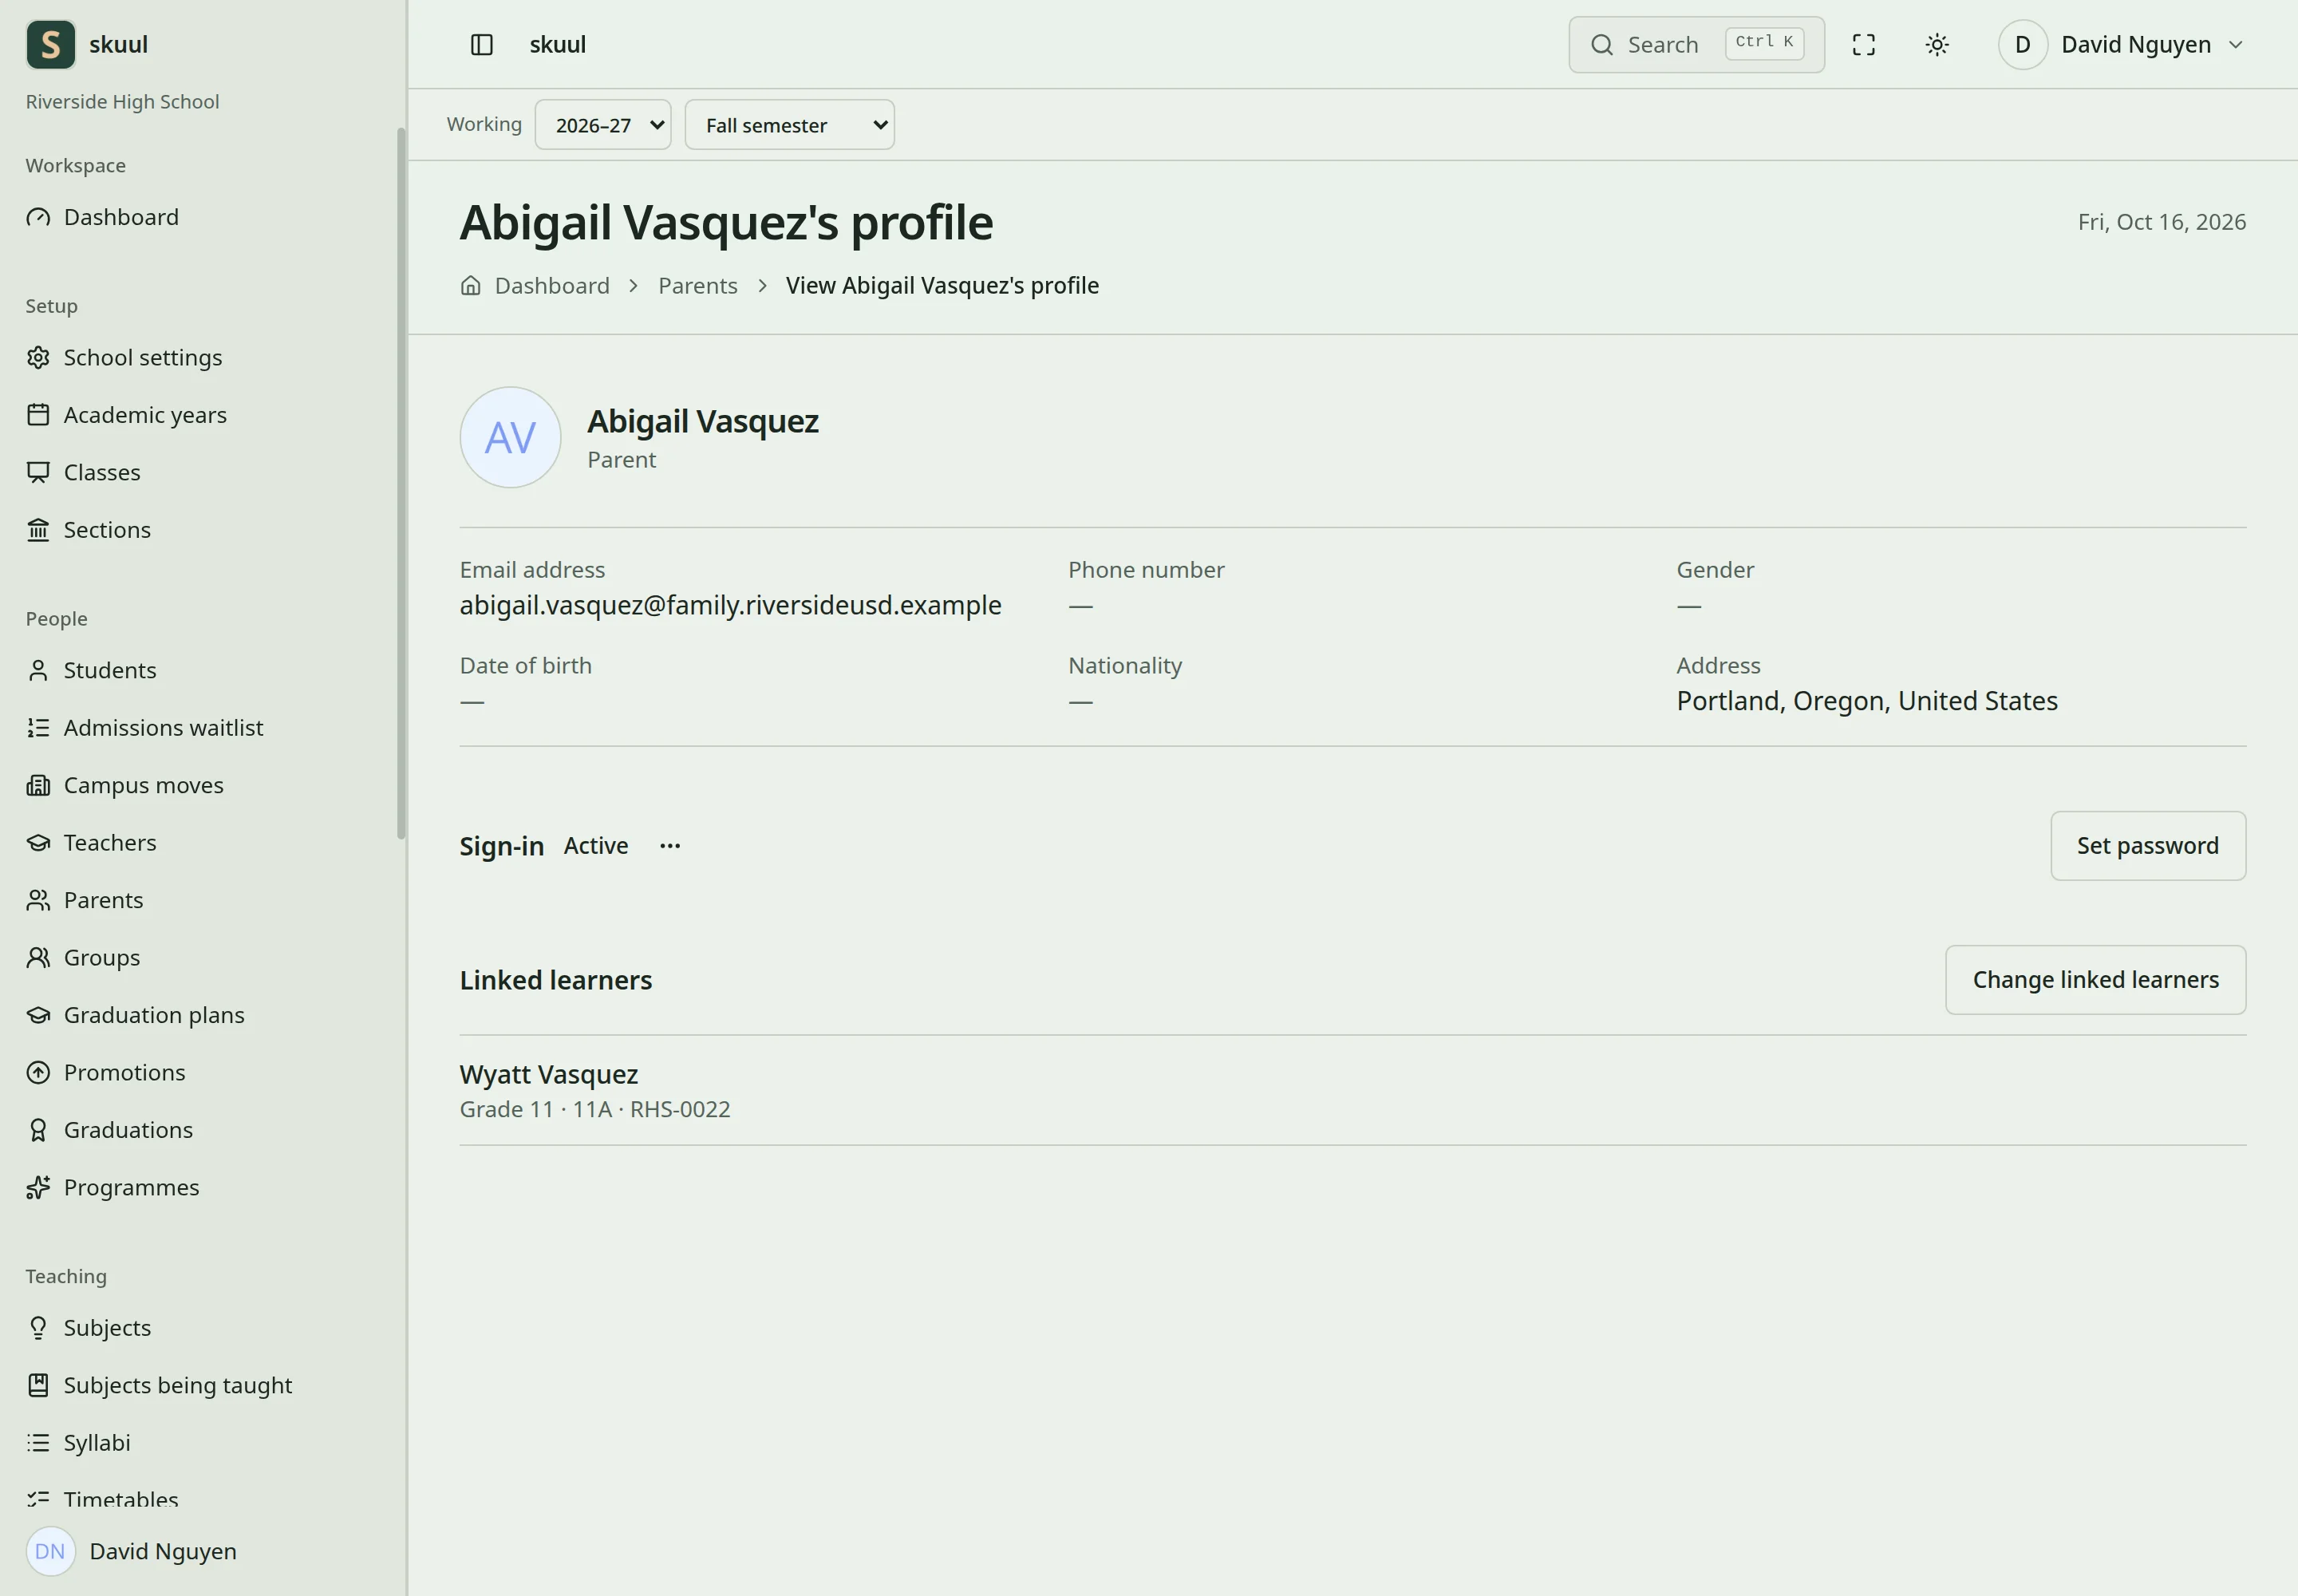Screen dimensions: 2298x1596
Task: Click the Promotions arrow icon
Action: point(38,1073)
